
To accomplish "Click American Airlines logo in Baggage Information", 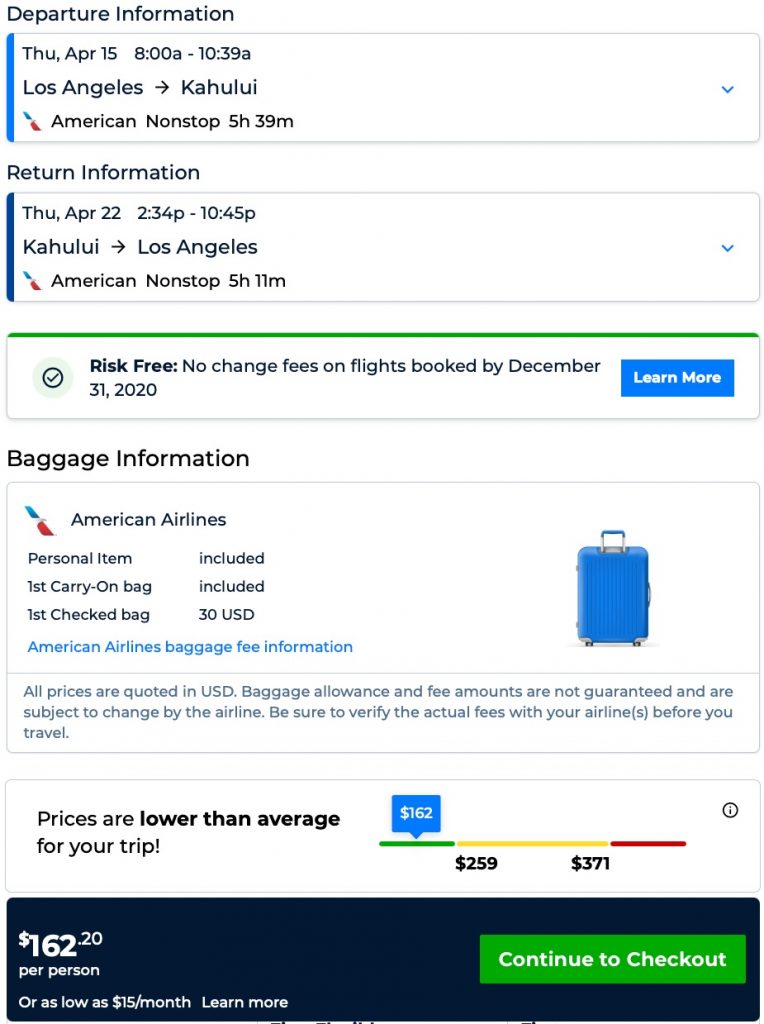I will [x=41, y=520].
